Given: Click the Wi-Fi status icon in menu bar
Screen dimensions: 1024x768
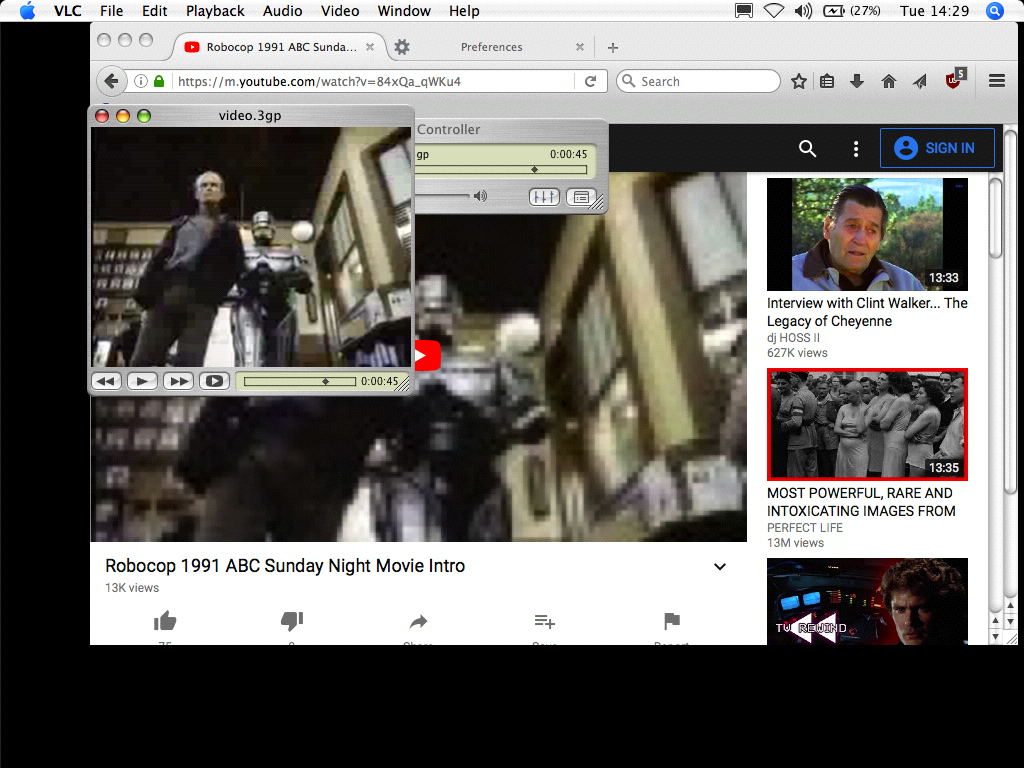Looking at the screenshot, I should click(x=774, y=11).
